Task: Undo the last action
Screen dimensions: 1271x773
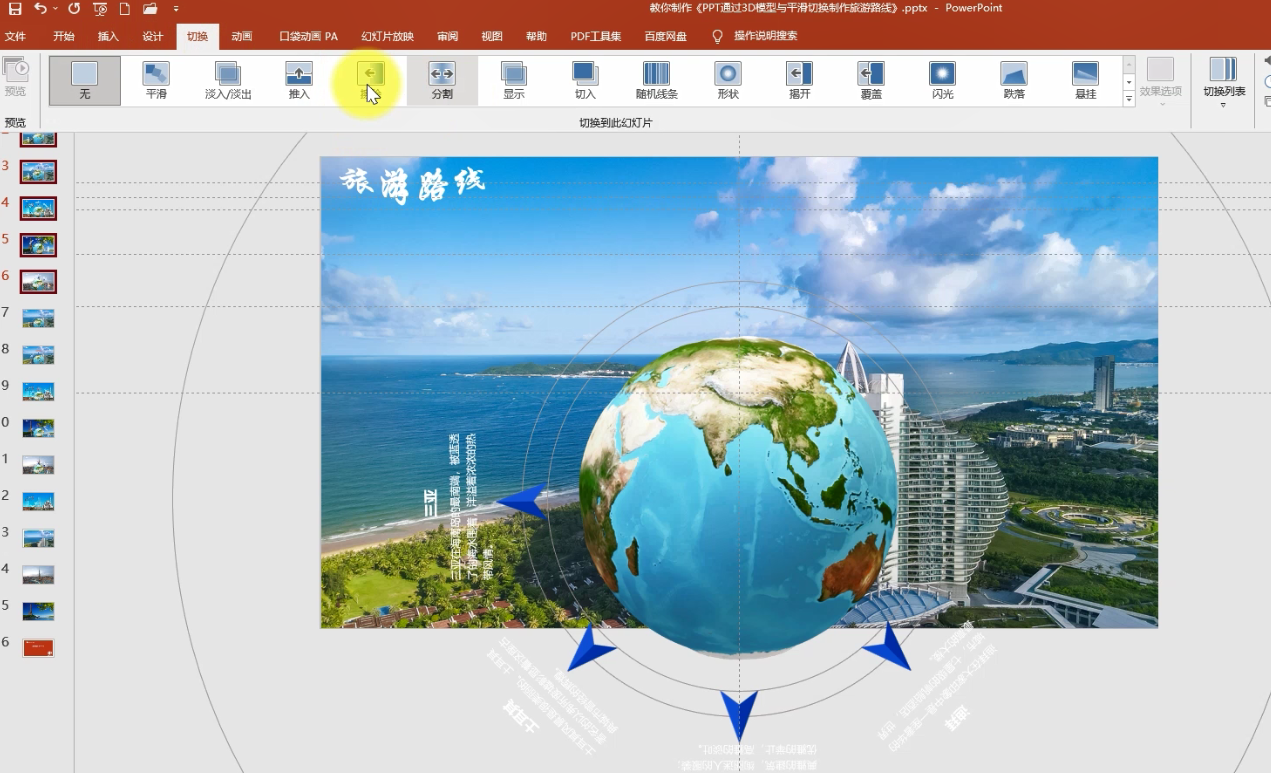Action: click(x=39, y=9)
